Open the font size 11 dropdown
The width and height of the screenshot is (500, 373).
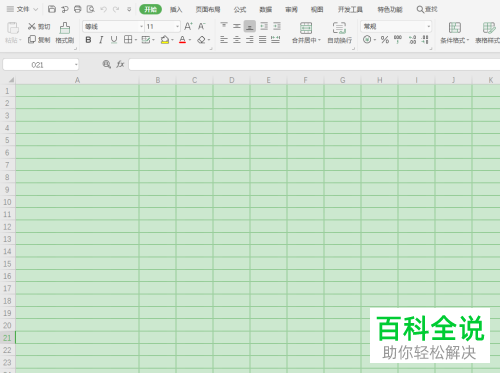tap(177, 26)
